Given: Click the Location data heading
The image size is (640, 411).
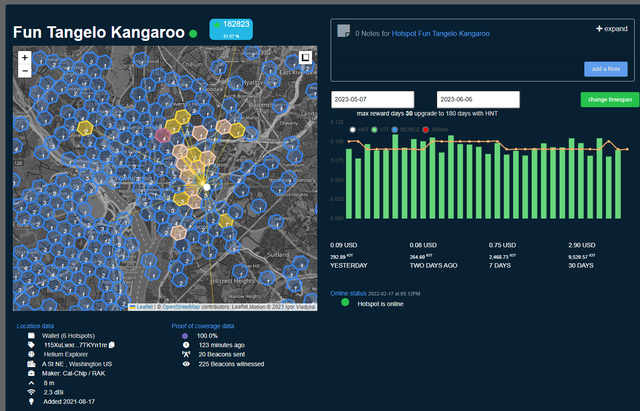Looking at the screenshot, I should tap(35, 326).
